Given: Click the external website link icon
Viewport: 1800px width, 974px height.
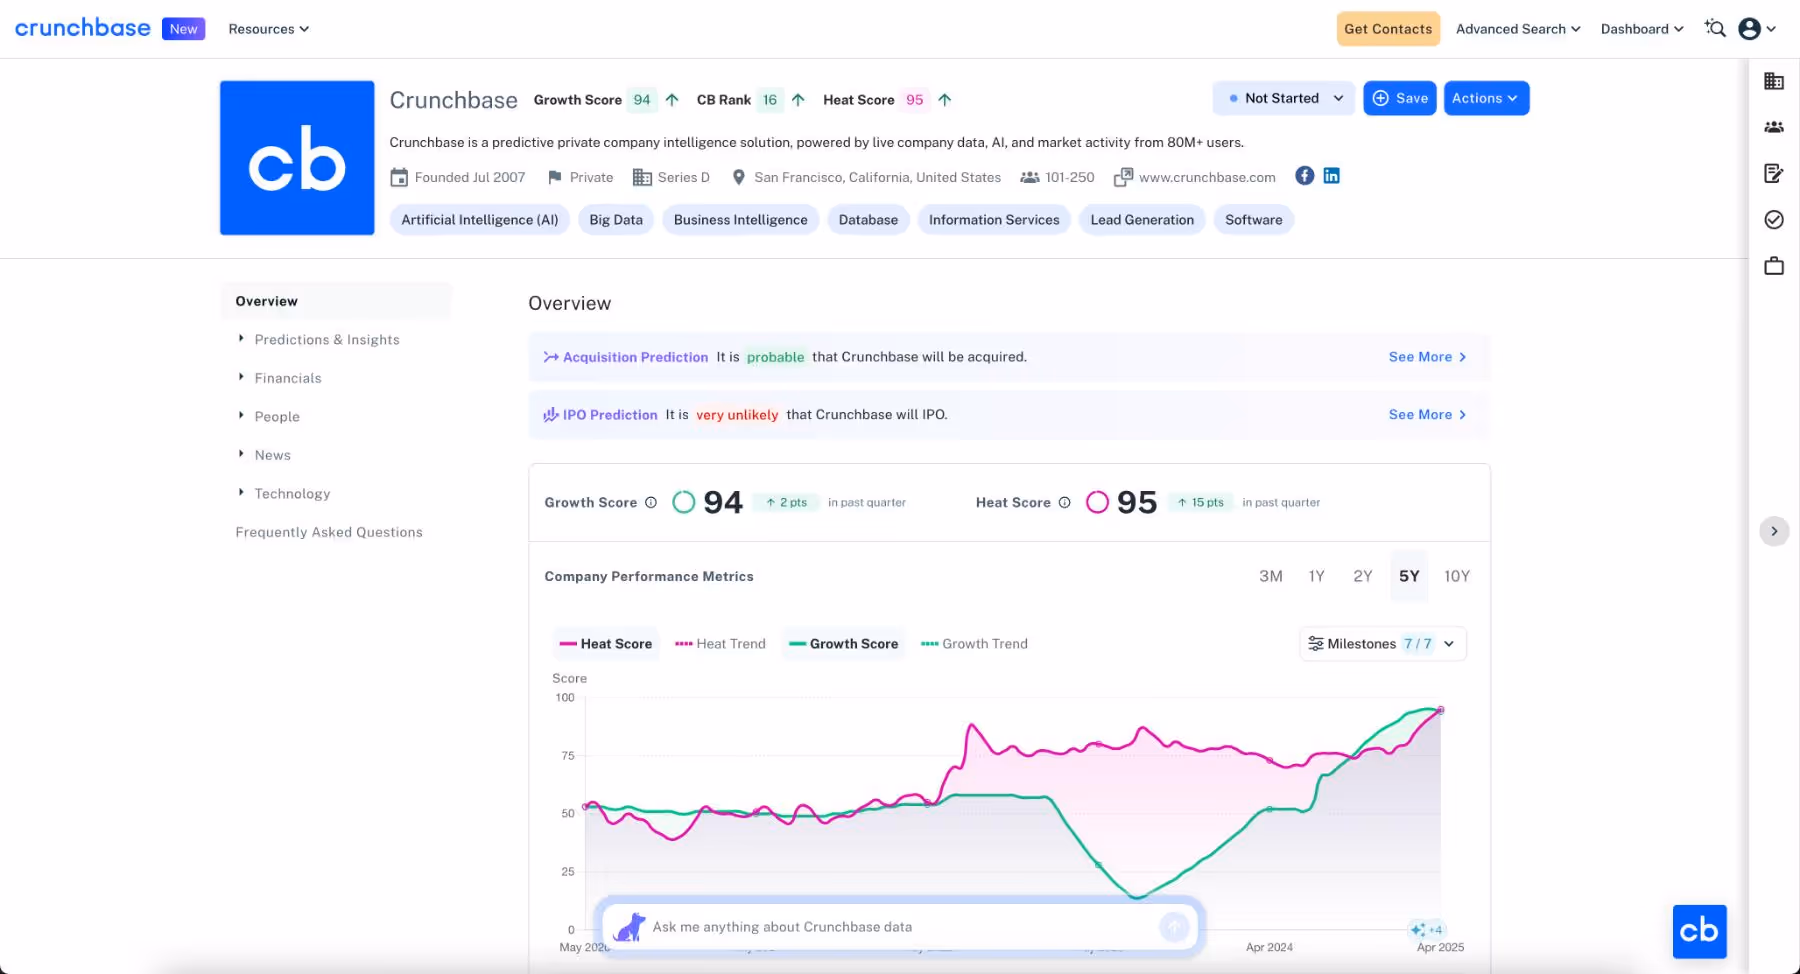Looking at the screenshot, I should tap(1123, 177).
